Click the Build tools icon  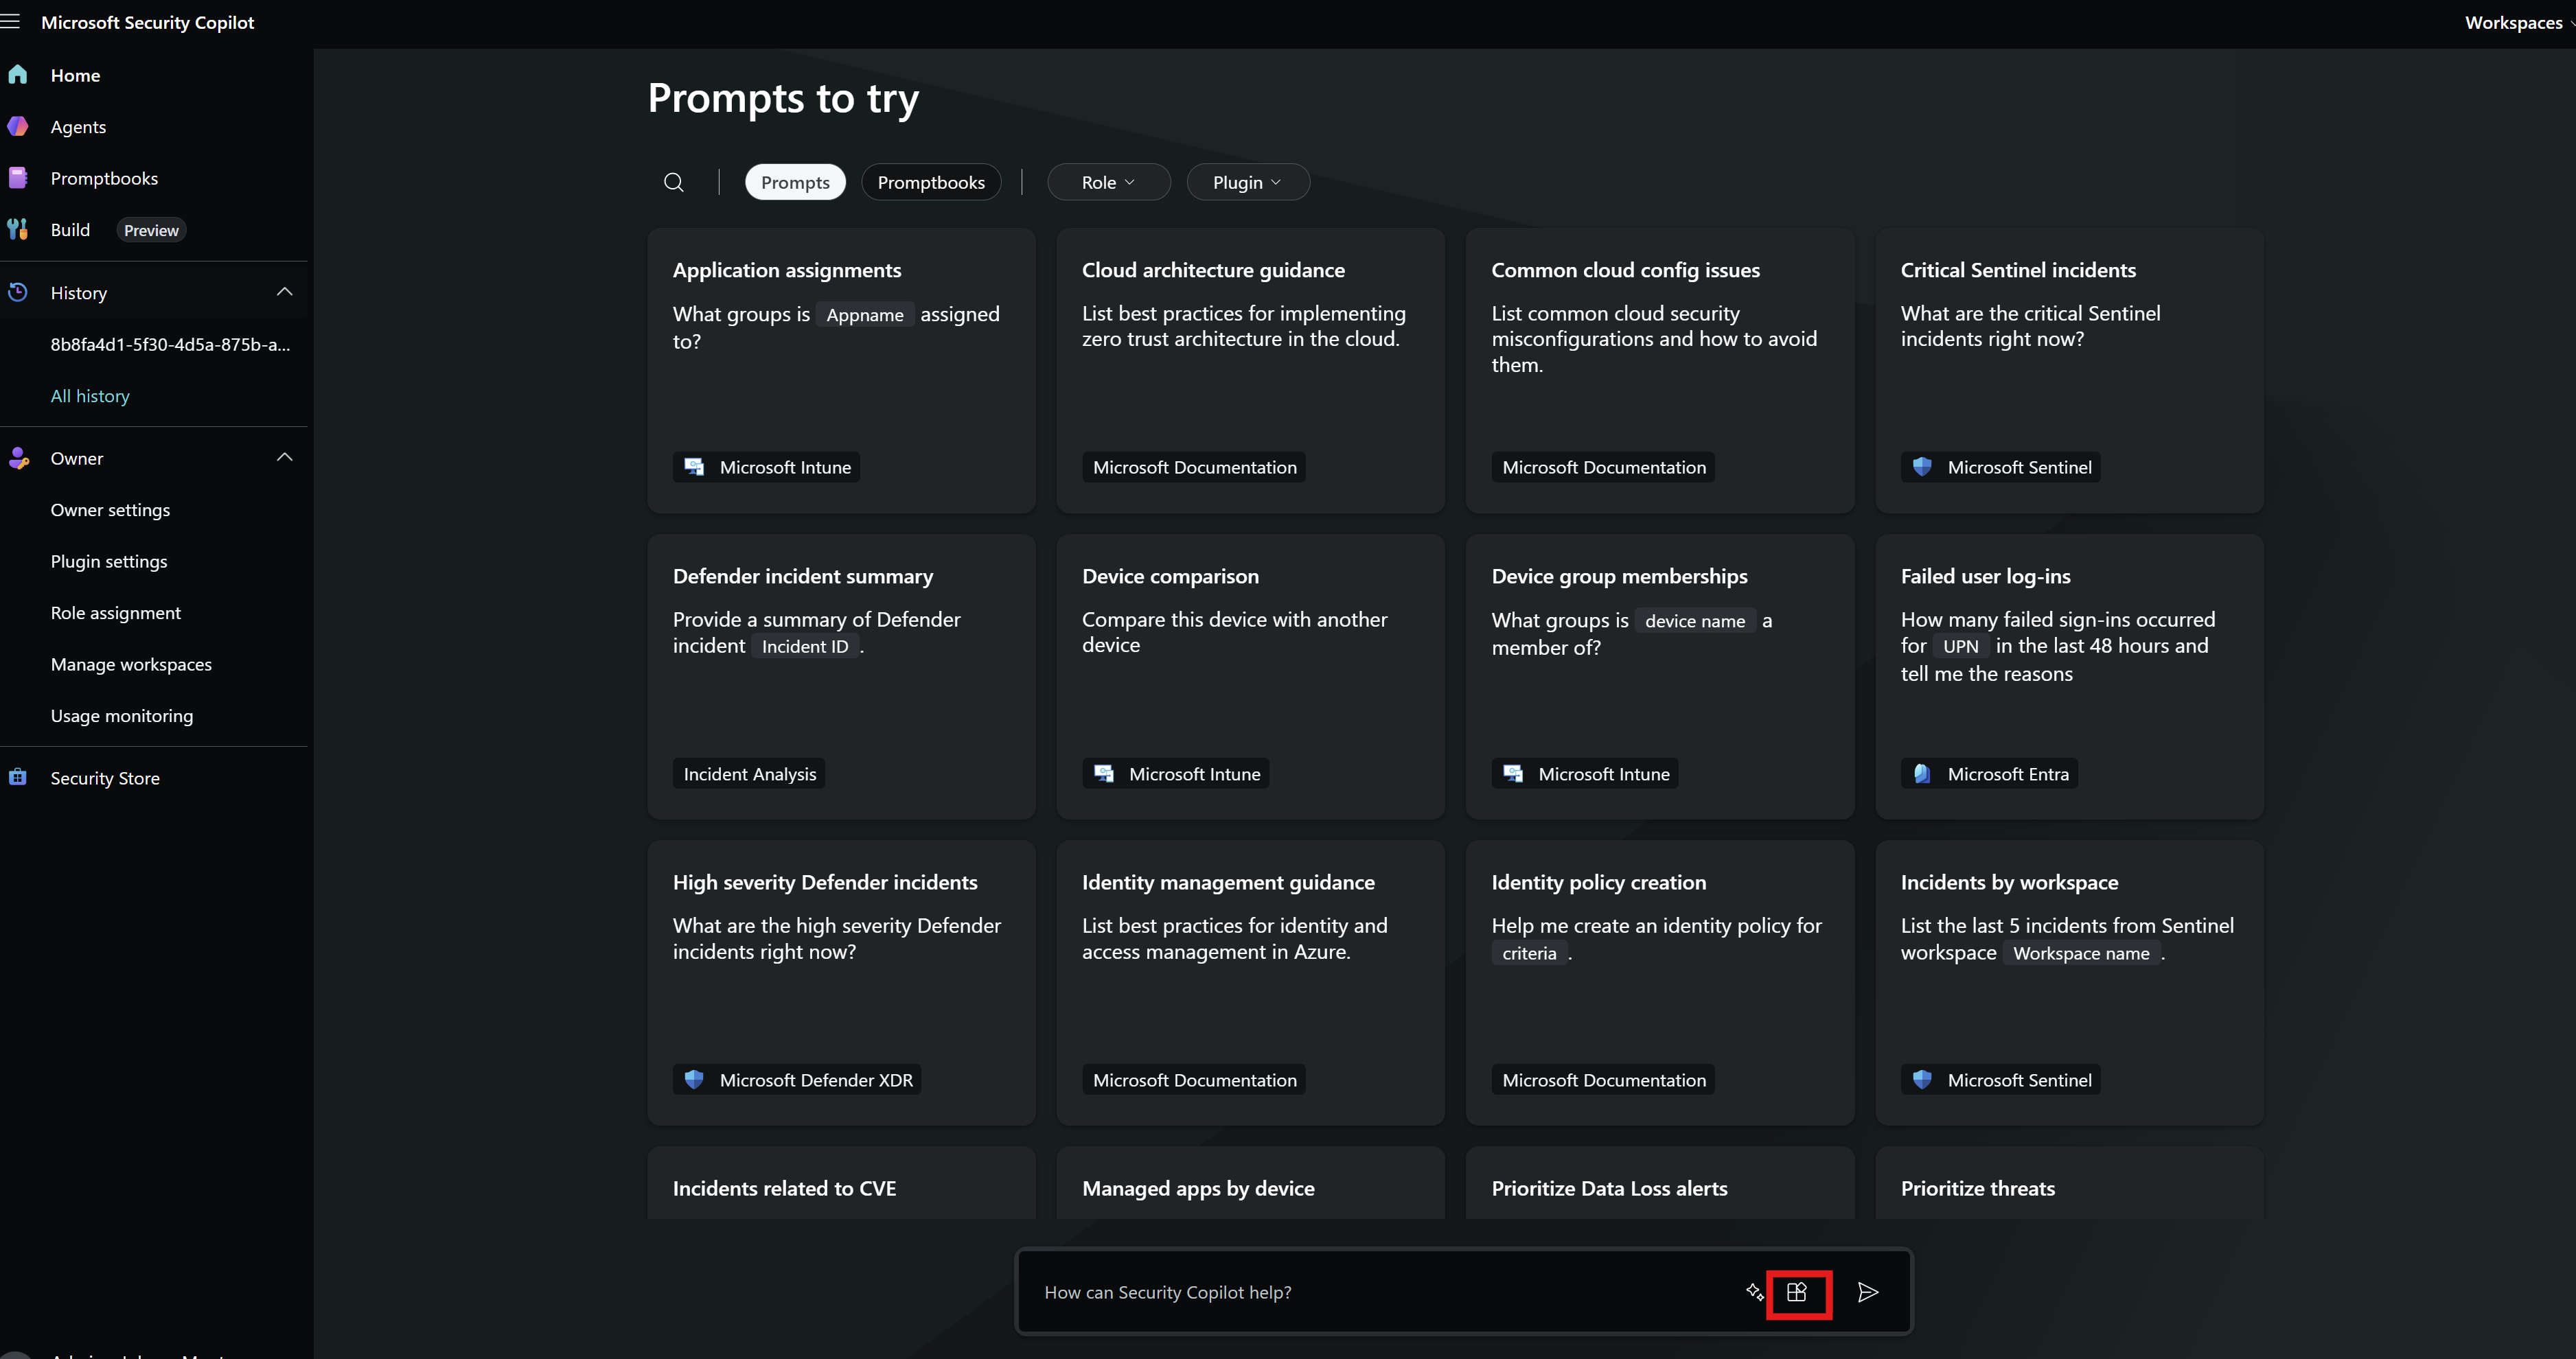click(18, 230)
